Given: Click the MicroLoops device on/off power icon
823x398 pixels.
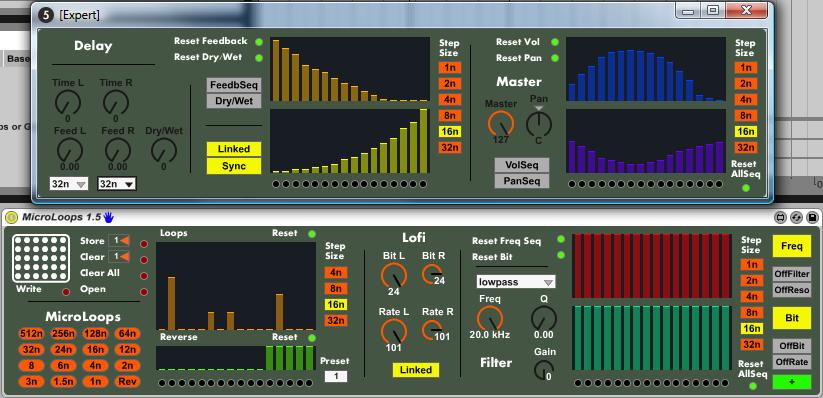Looking at the screenshot, I should pos(12,217).
